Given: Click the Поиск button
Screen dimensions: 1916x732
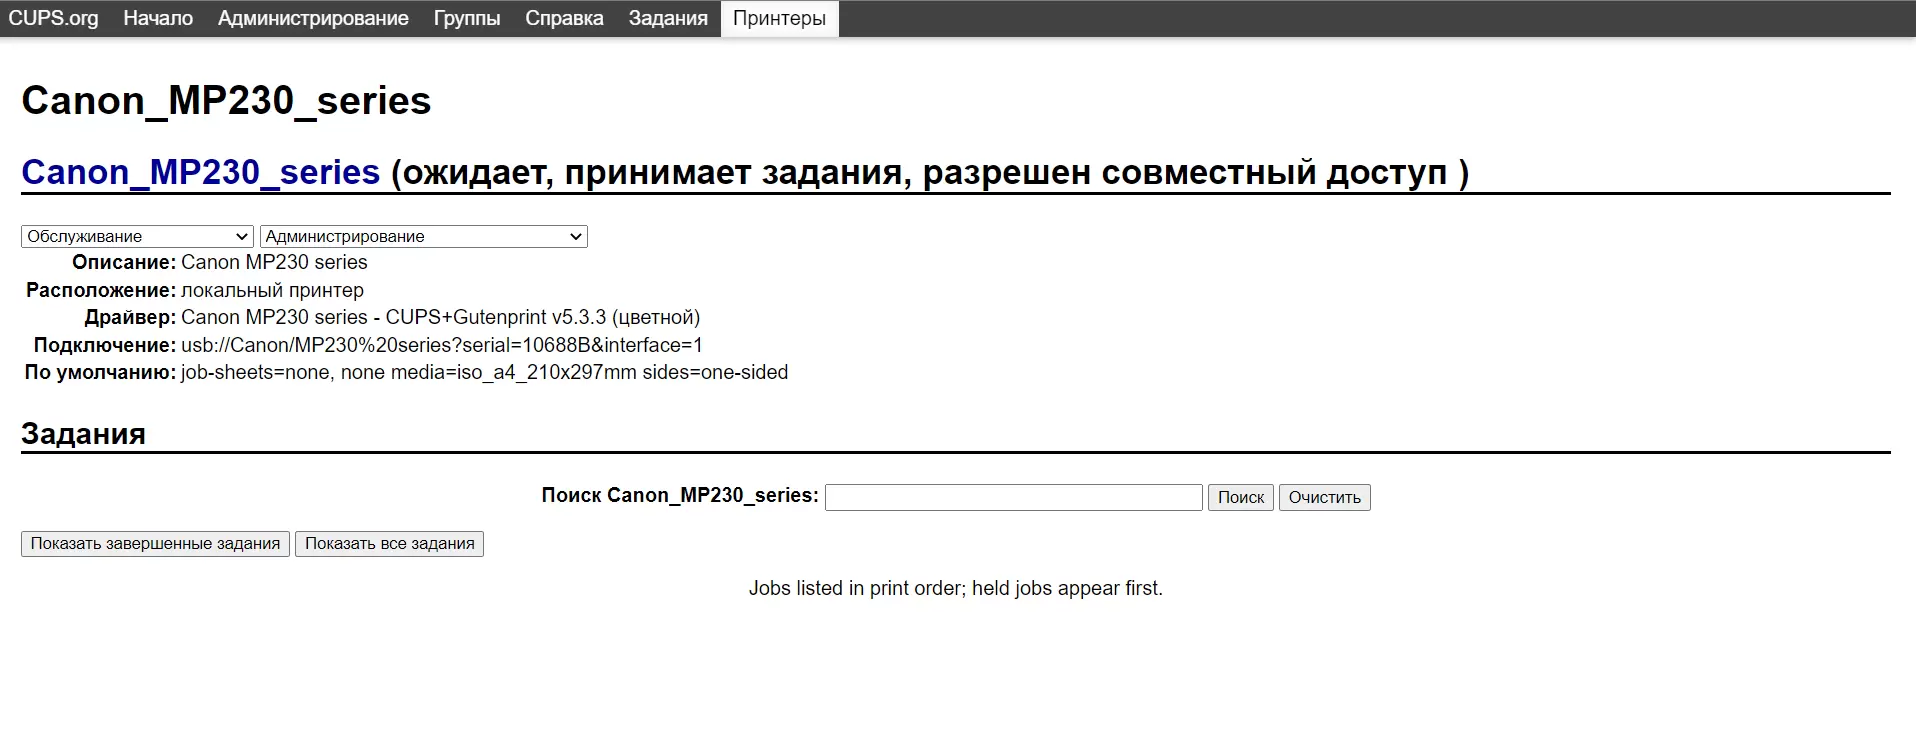Looking at the screenshot, I should (x=1240, y=497).
